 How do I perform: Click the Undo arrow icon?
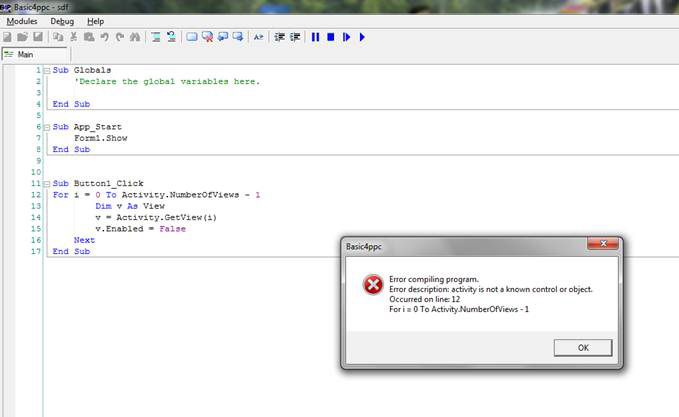coord(104,37)
